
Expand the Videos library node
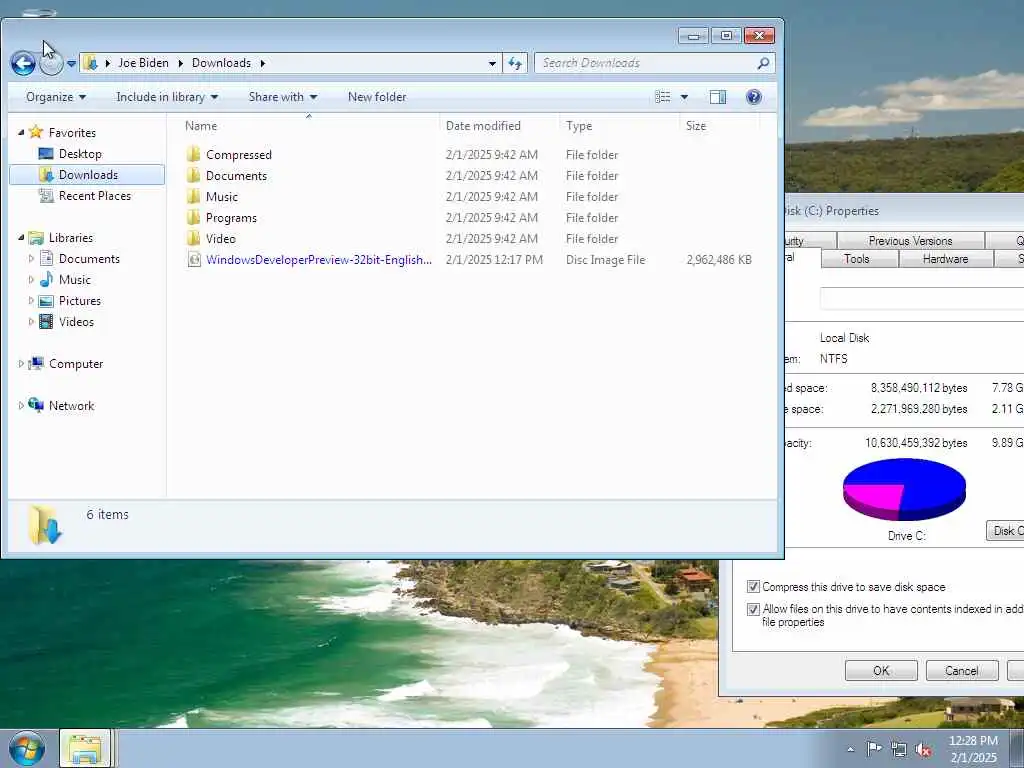tap(31, 321)
